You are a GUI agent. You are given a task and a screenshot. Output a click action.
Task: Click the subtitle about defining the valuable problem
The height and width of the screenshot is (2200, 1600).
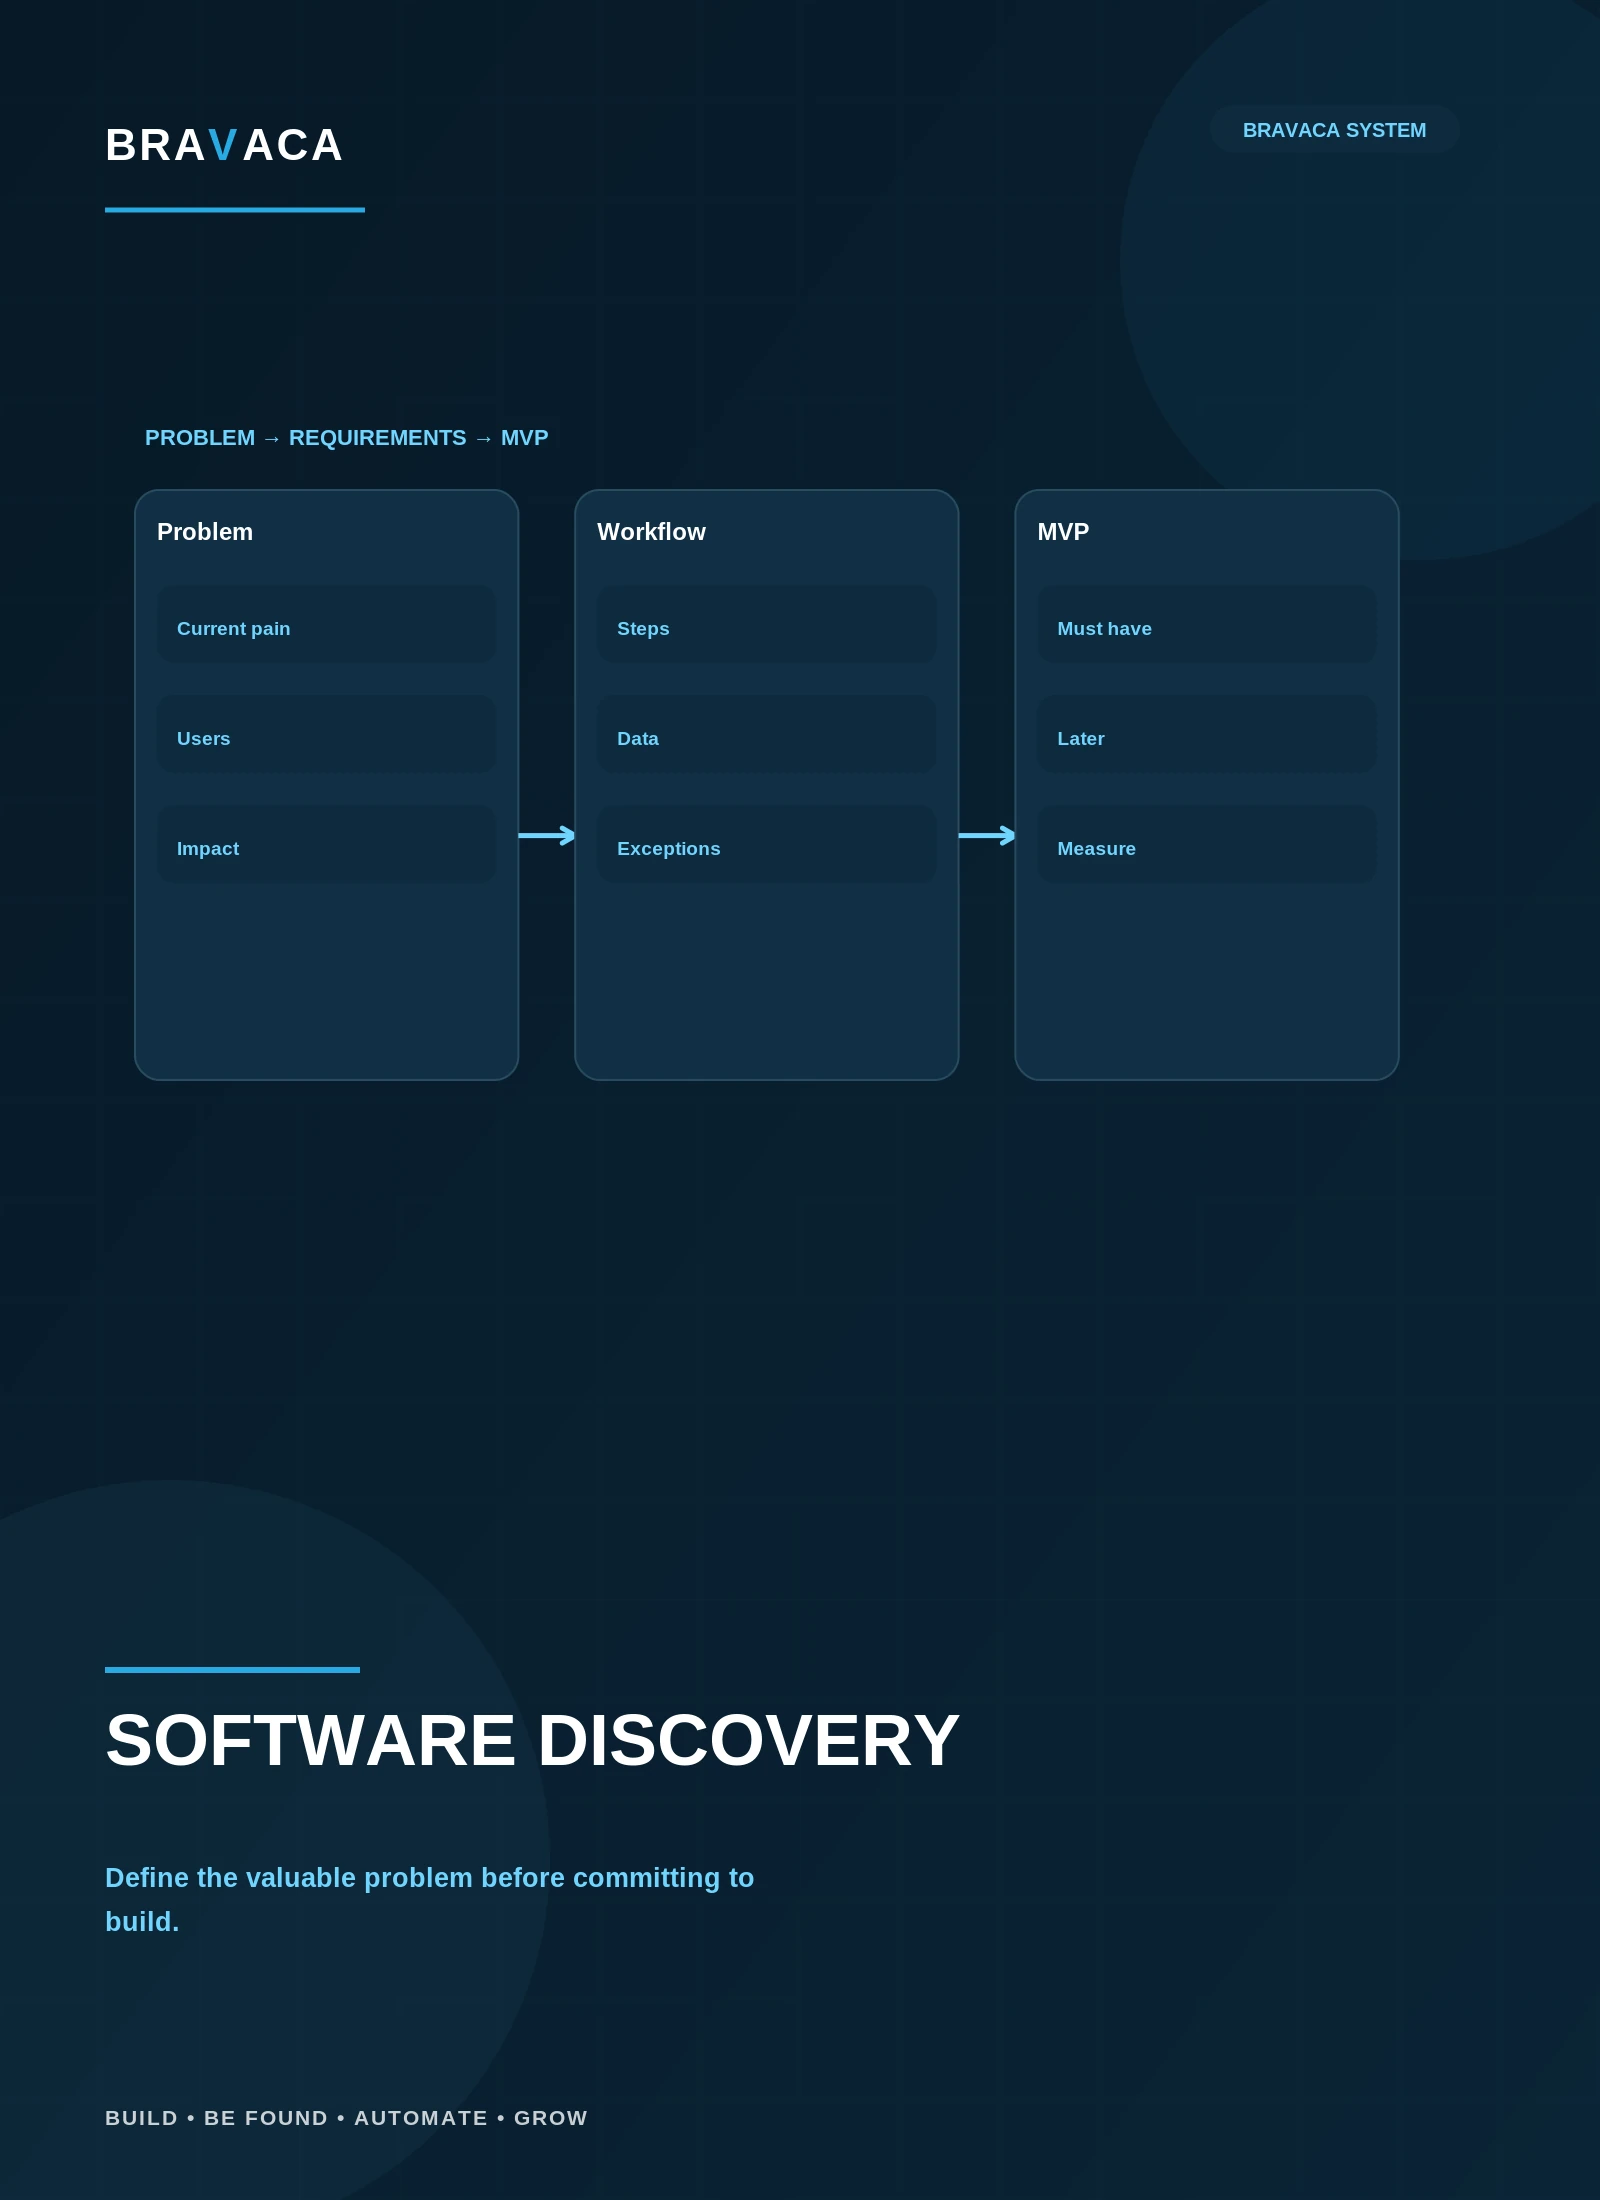[x=430, y=1900]
